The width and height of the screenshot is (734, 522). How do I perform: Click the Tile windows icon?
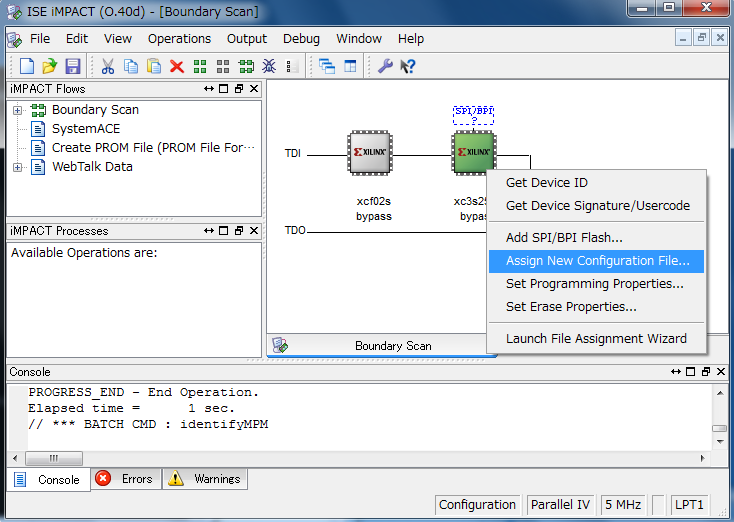click(350, 66)
